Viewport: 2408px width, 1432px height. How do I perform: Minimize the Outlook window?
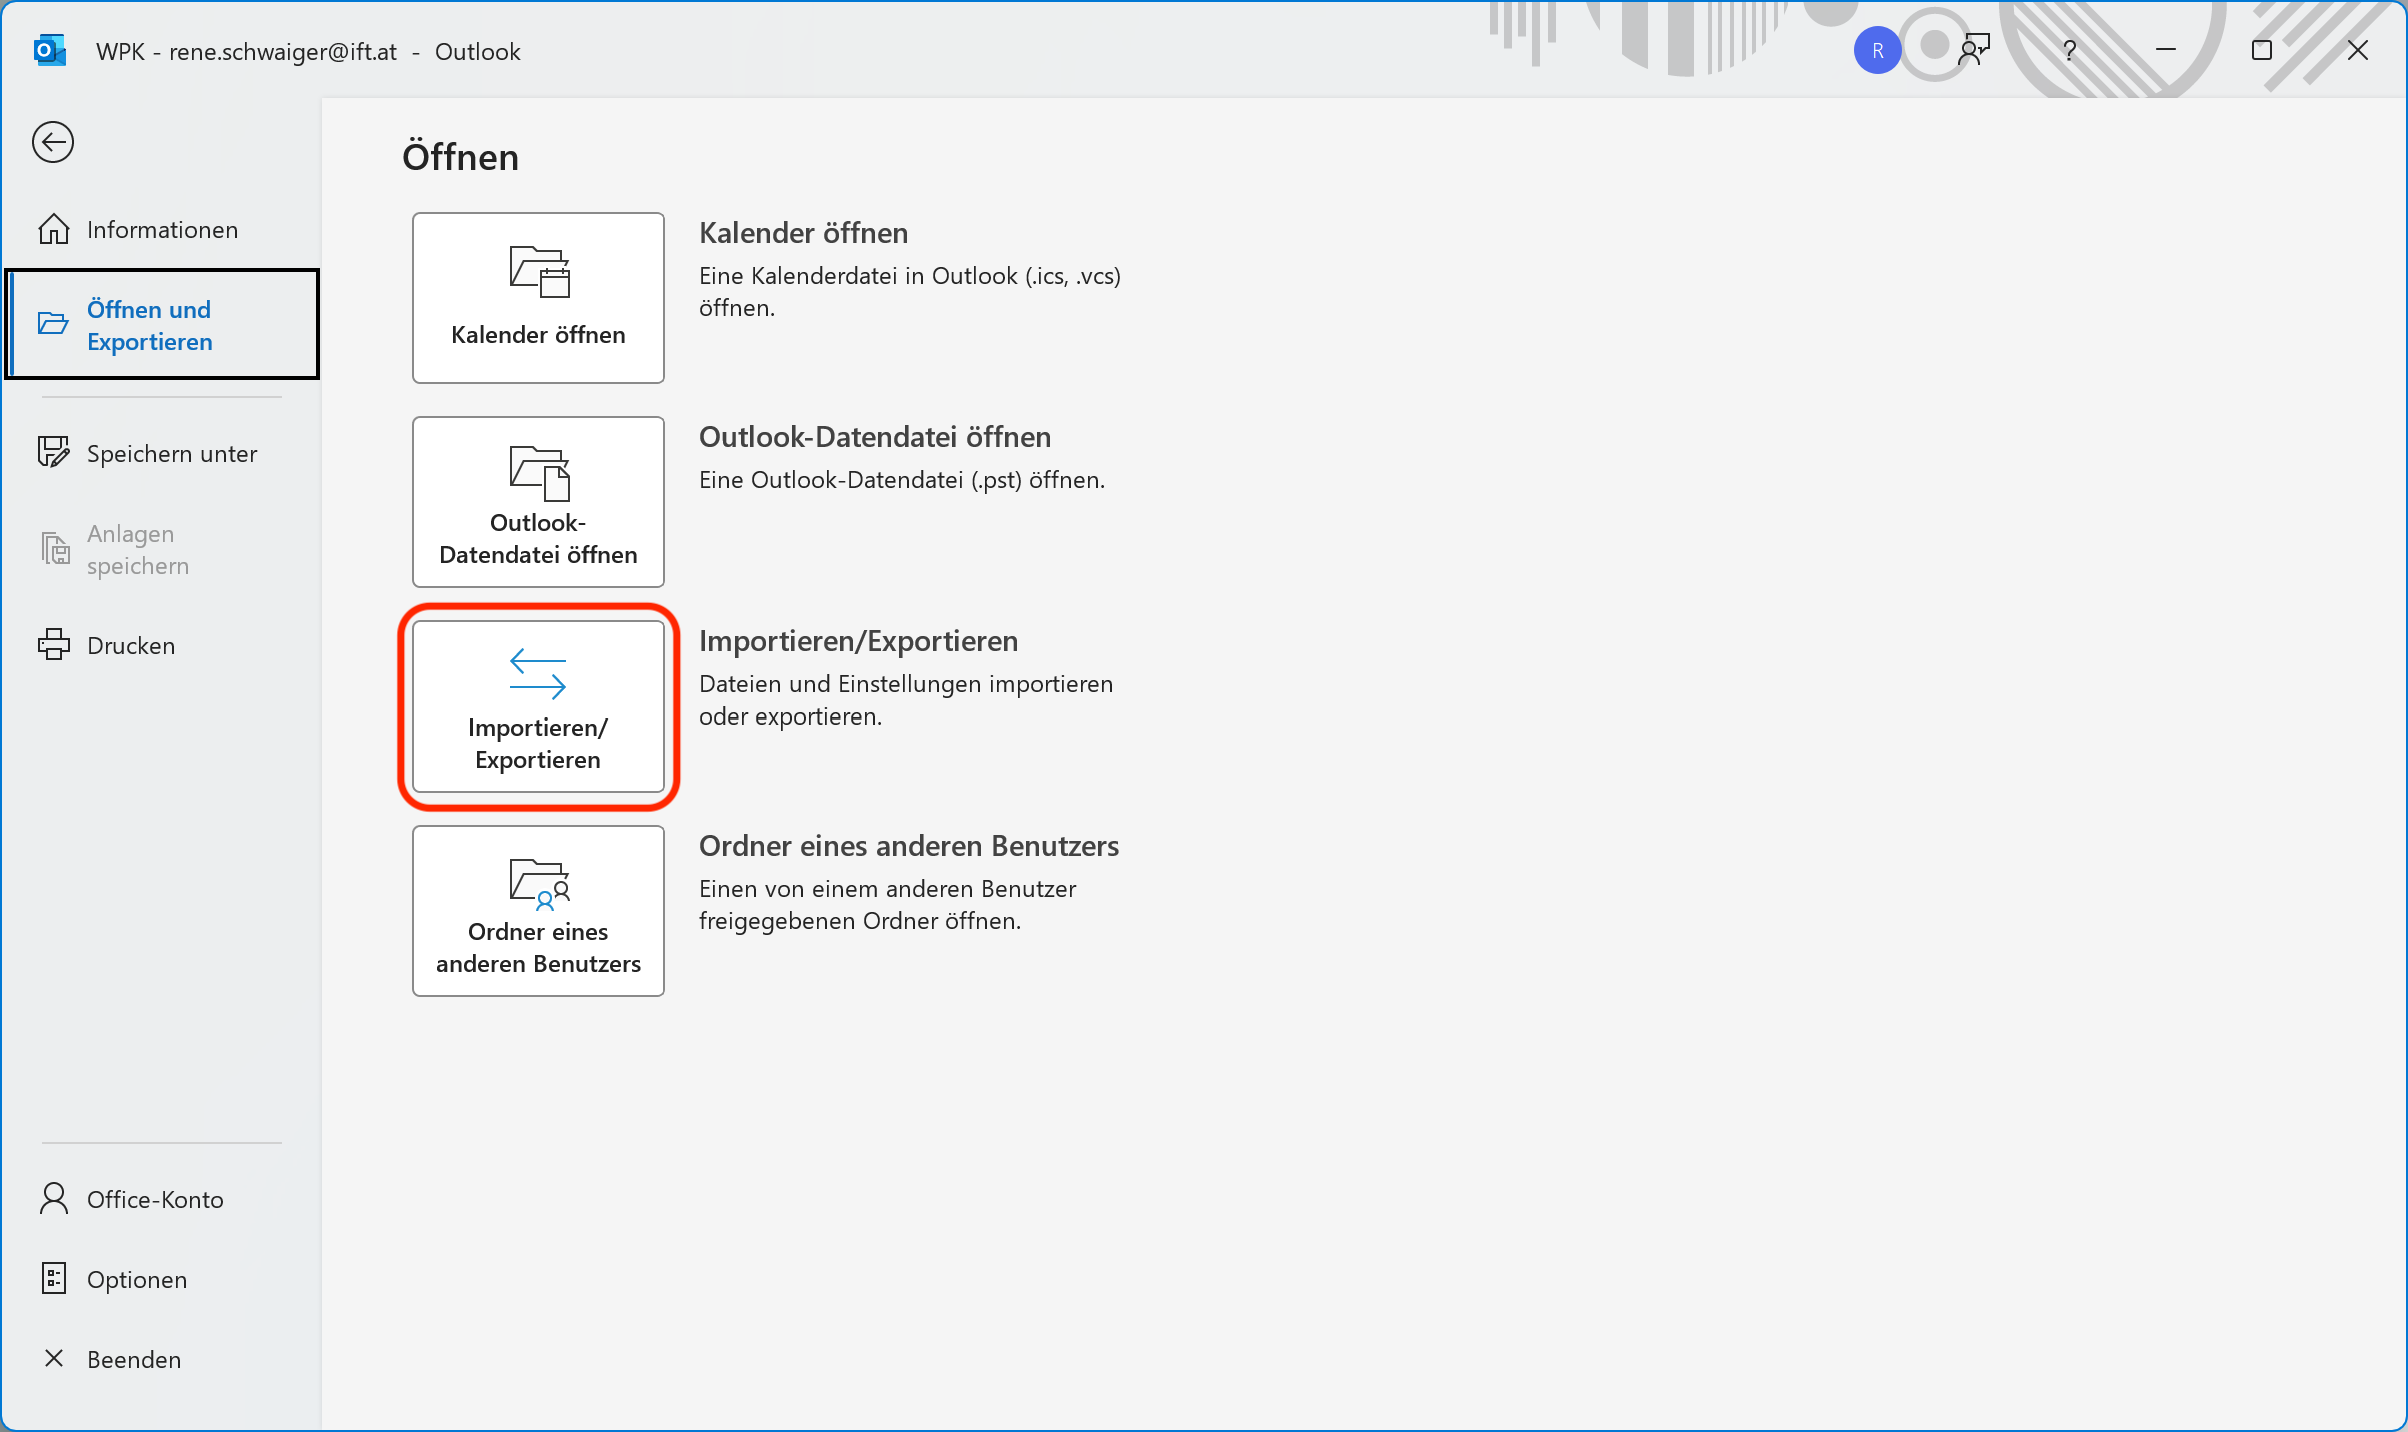2166,50
